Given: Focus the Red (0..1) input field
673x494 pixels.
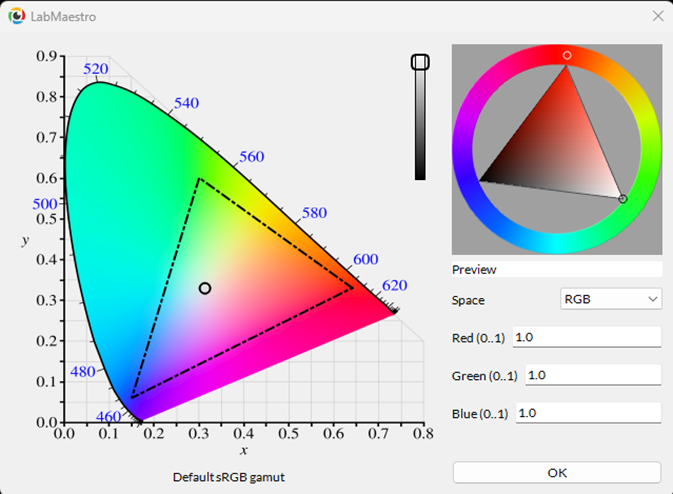Looking at the screenshot, I should click(586, 338).
